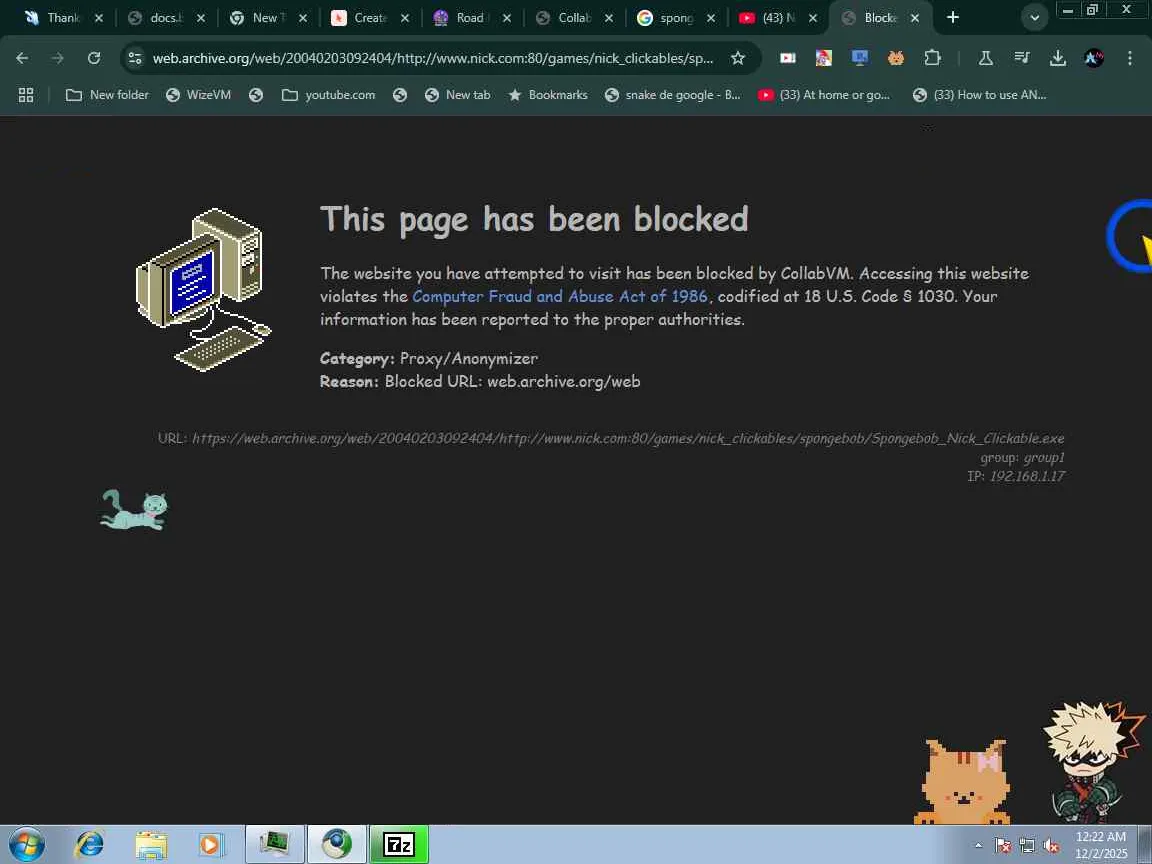Open the red video extension icon

coord(788,58)
